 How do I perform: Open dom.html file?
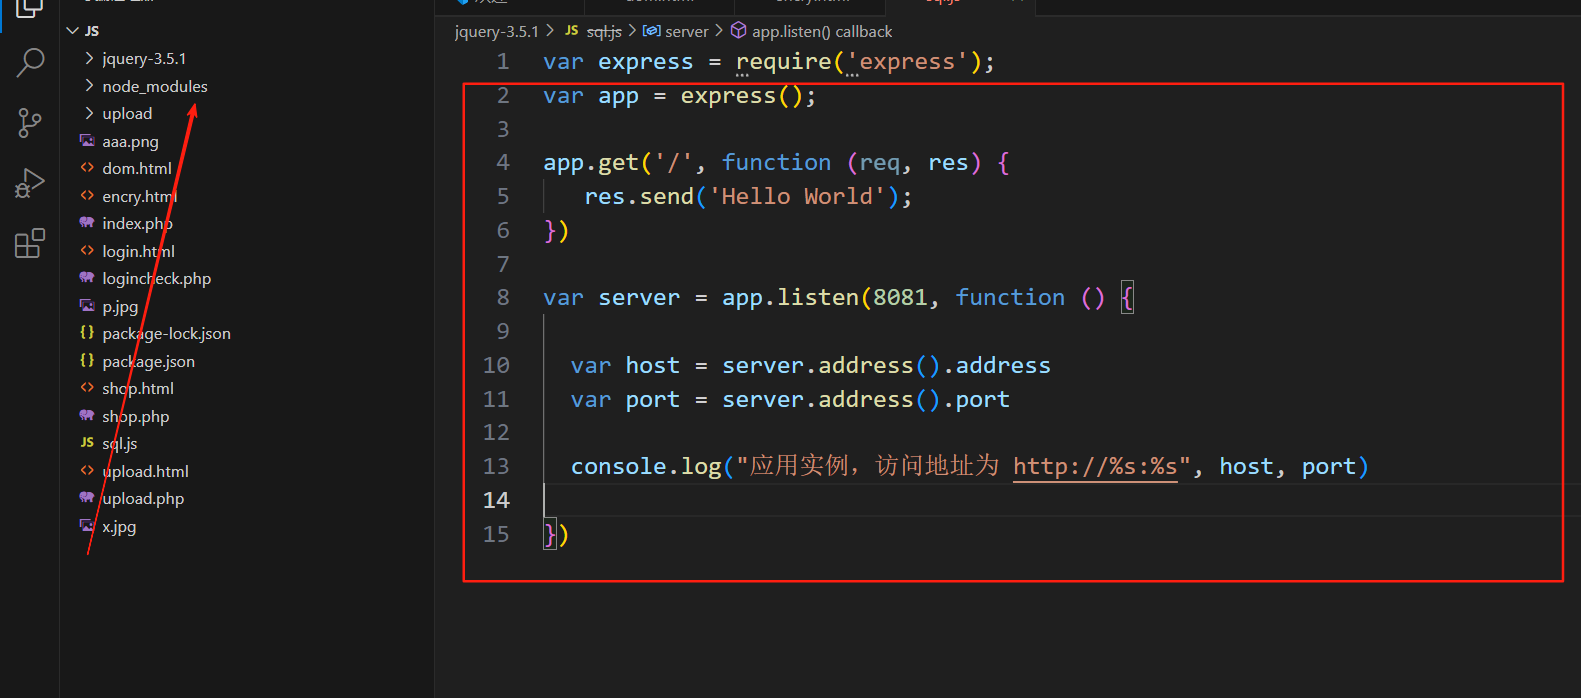[137, 169]
